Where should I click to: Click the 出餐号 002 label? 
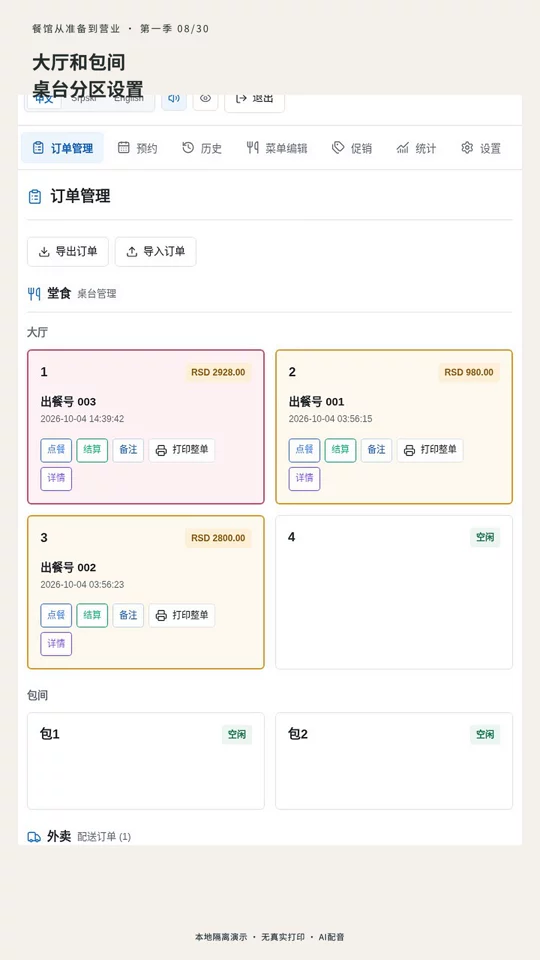coord(69,568)
